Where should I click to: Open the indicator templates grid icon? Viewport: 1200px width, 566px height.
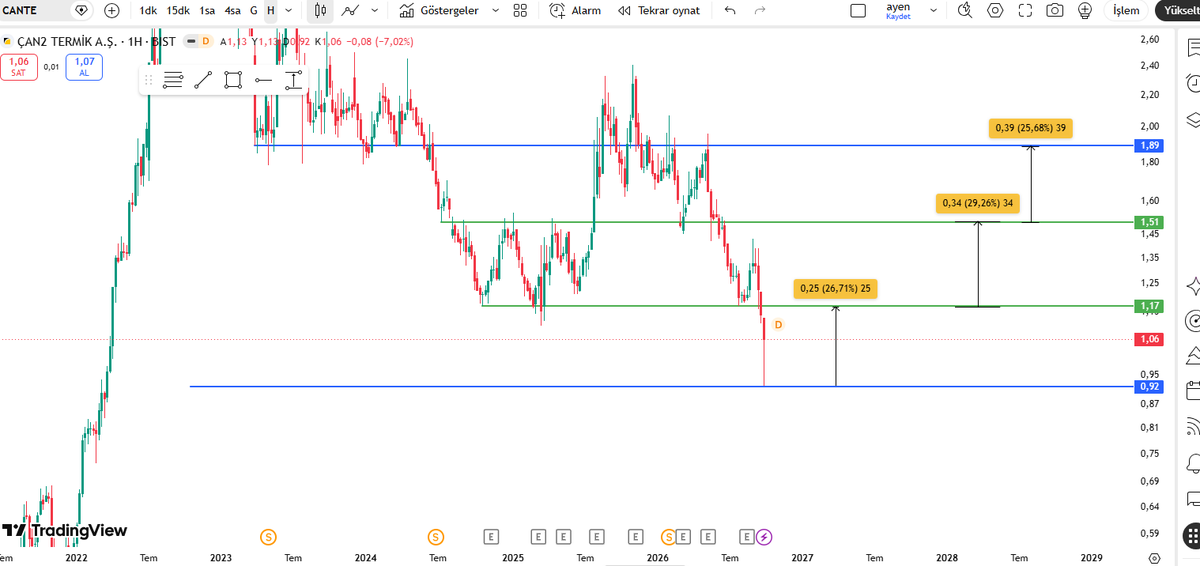pyautogui.click(x=520, y=10)
